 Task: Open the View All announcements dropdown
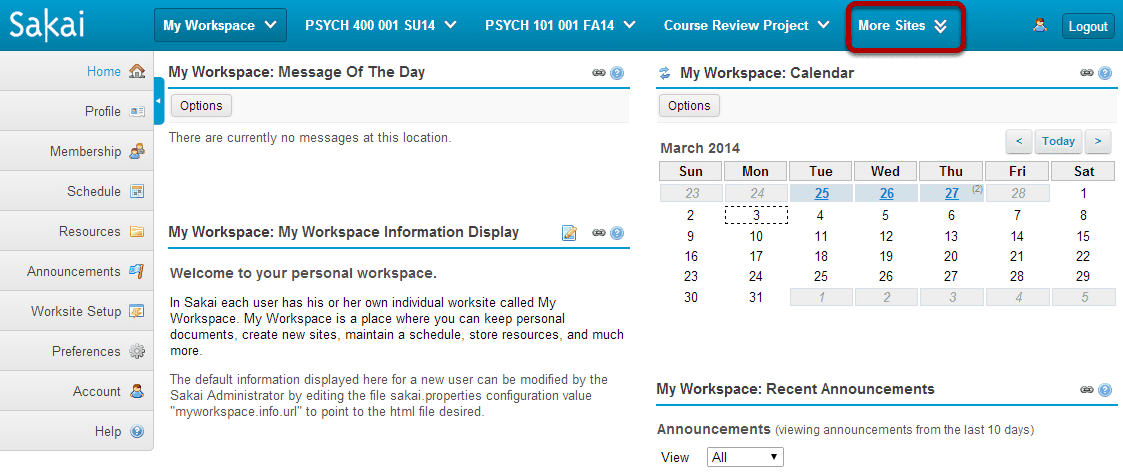click(745, 457)
